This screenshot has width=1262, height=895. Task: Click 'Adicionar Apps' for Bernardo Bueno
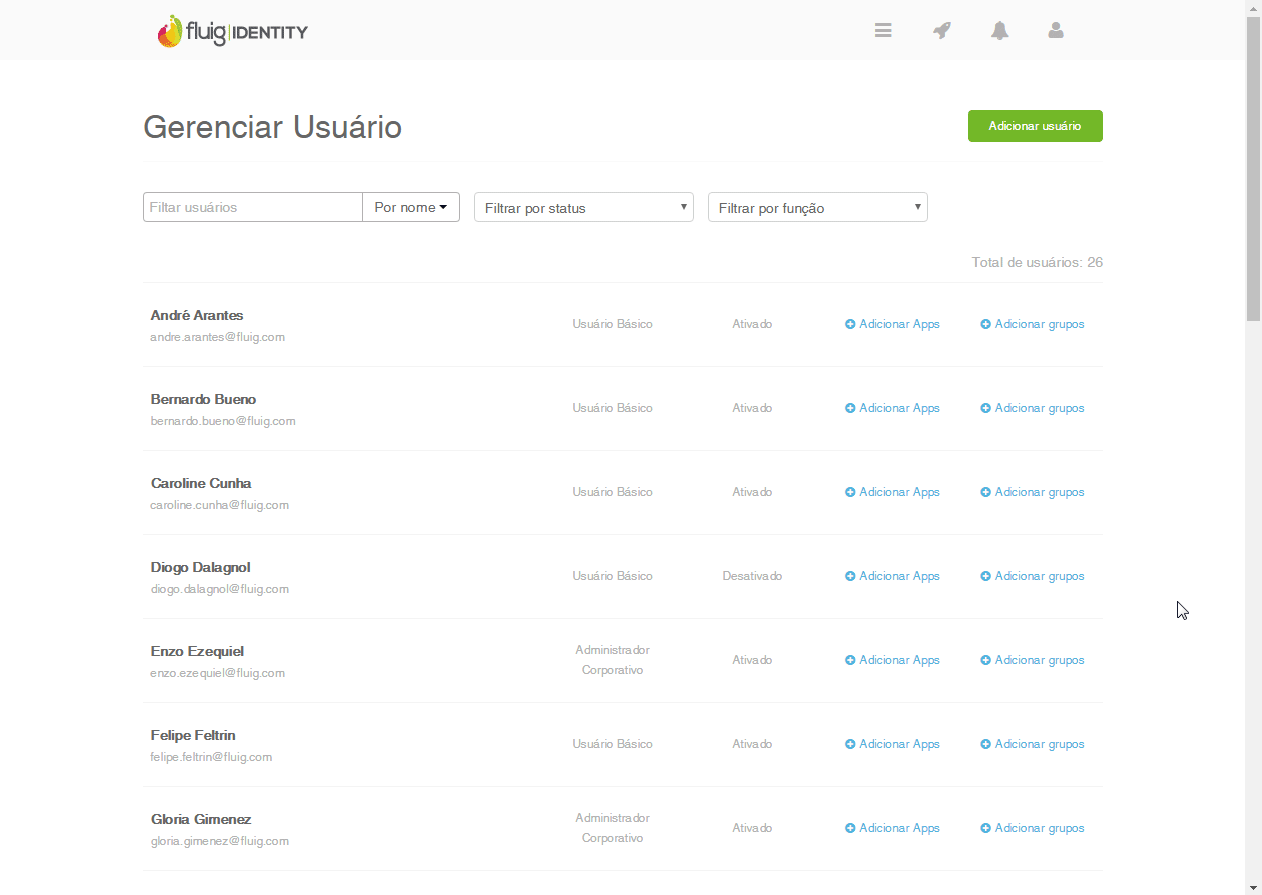899,408
